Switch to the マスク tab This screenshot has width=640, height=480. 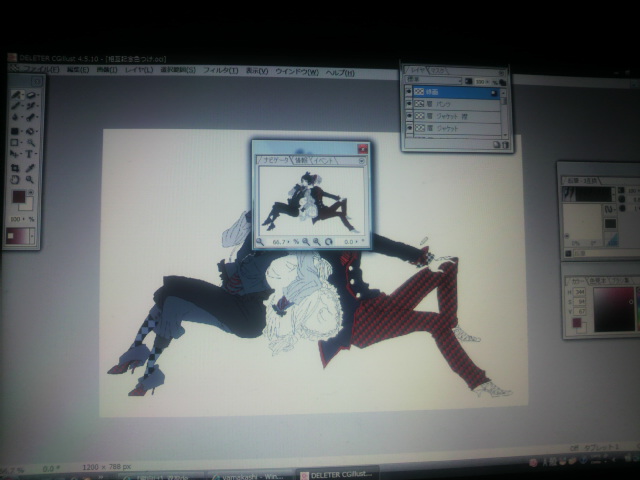(x=438, y=71)
